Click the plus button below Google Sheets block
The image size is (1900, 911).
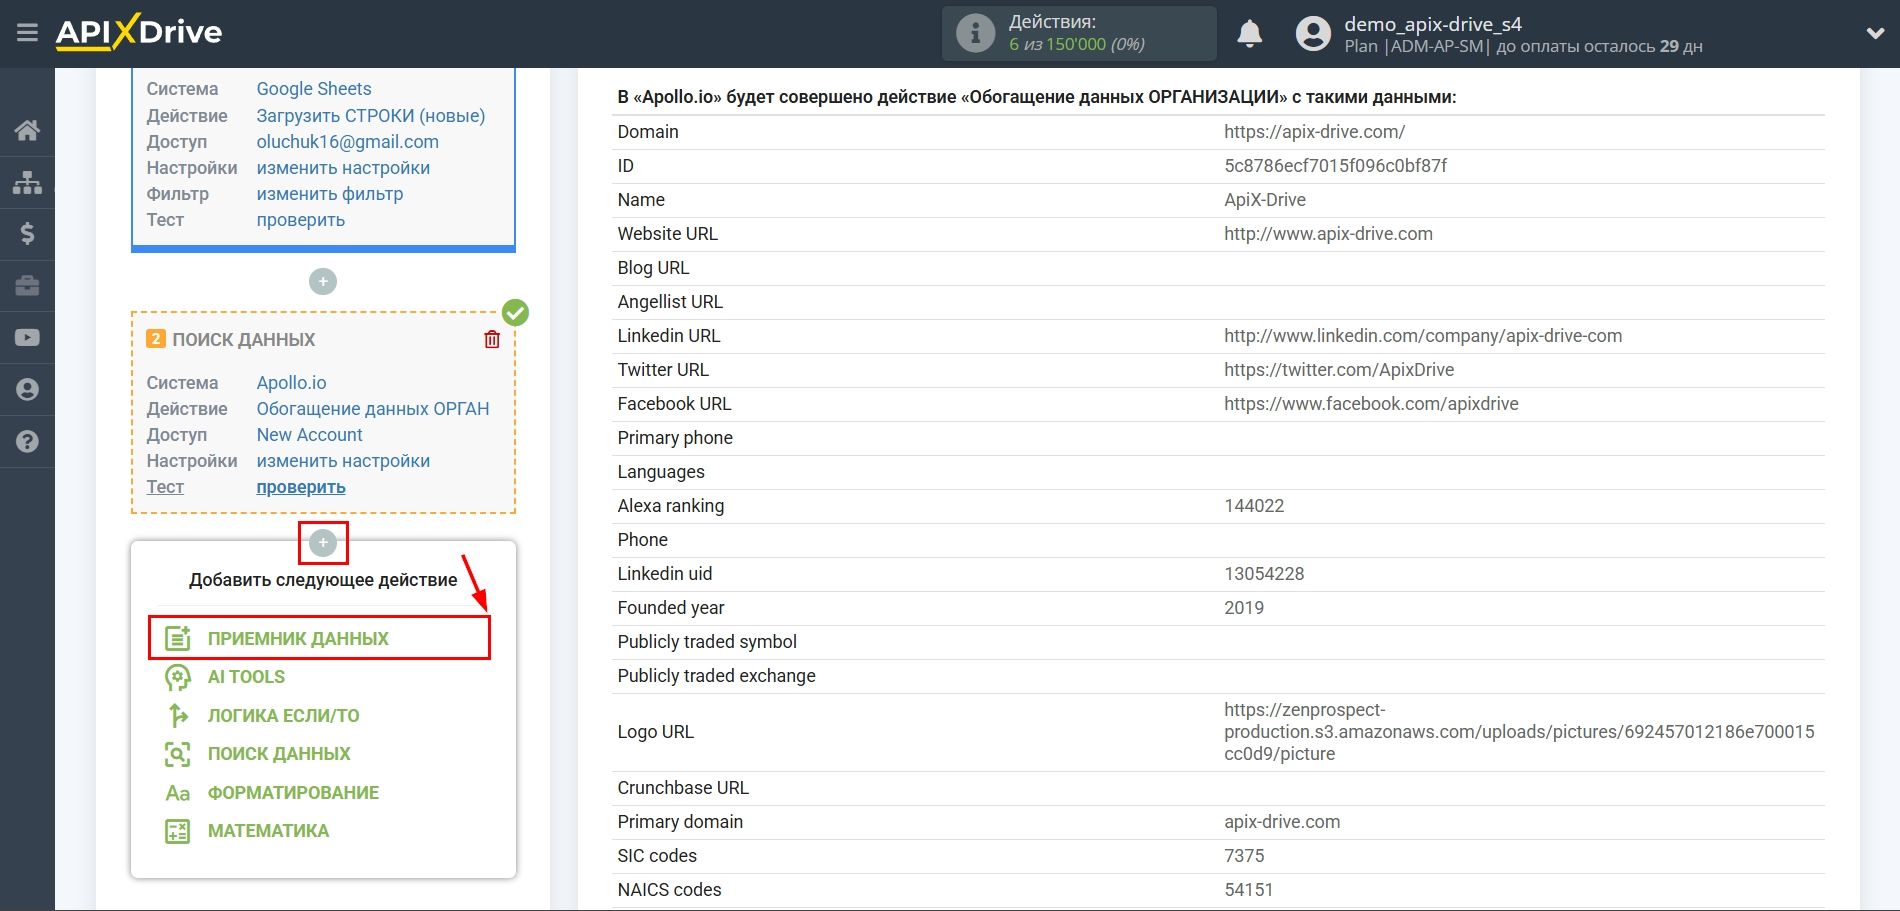point(323,282)
